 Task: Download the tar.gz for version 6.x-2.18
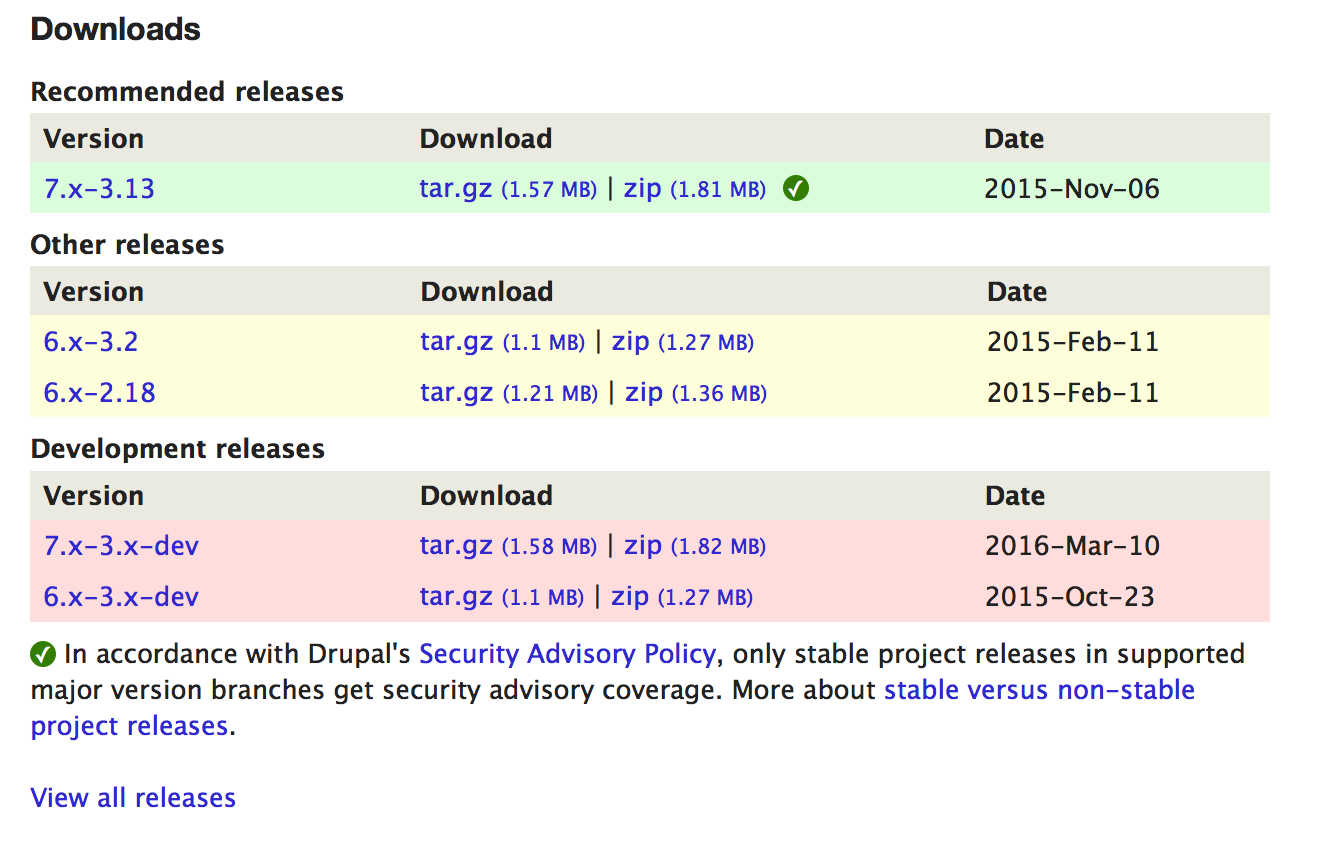(455, 392)
